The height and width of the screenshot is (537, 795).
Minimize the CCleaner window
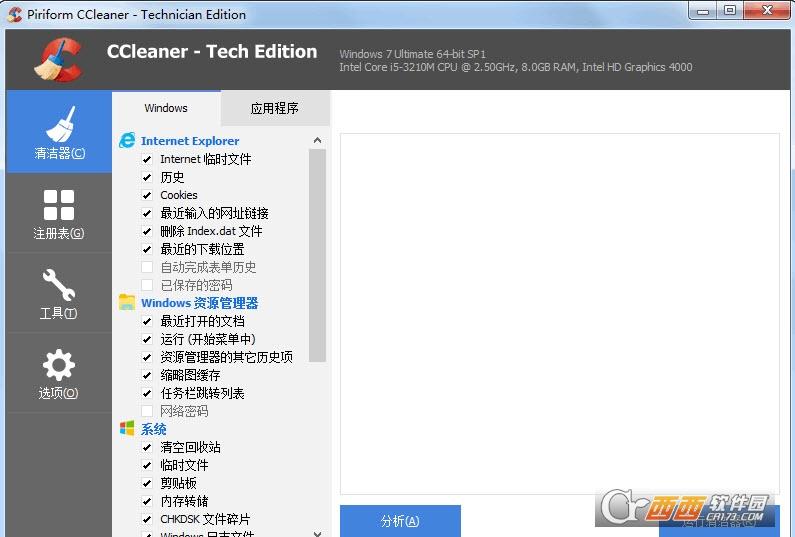pos(703,11)
